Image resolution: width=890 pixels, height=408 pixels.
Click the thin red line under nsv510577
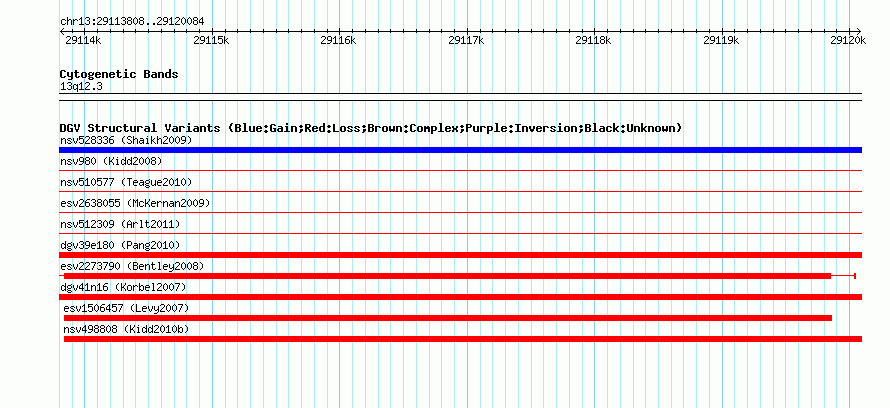[x=460, y=191]
